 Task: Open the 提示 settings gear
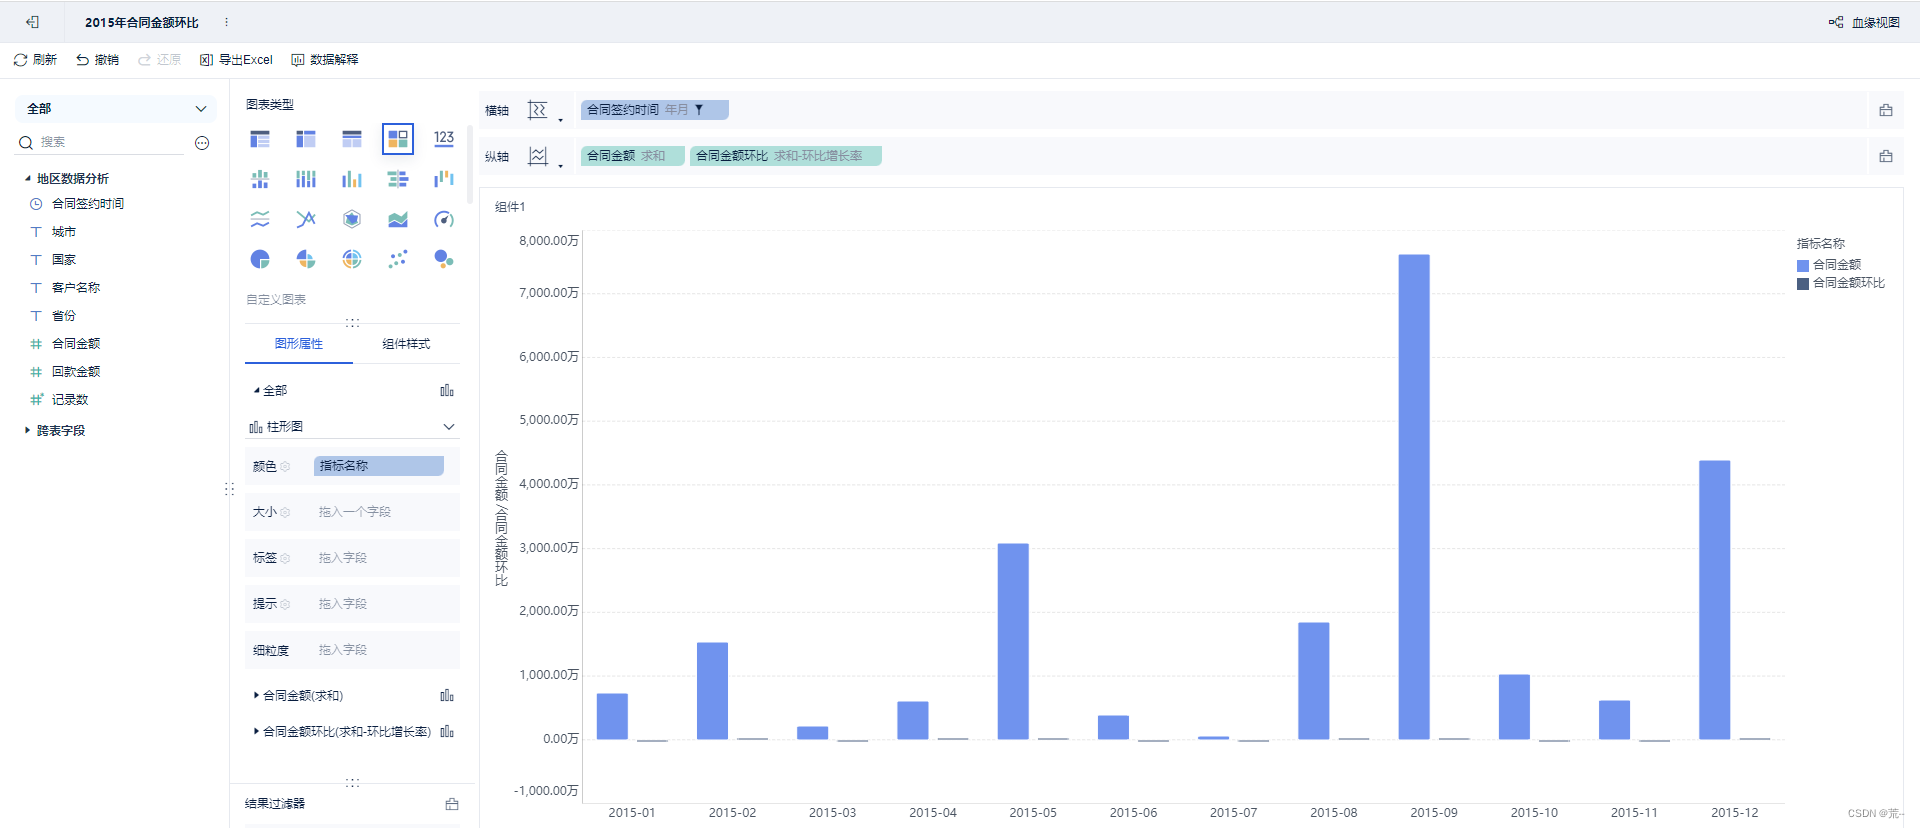285,605
